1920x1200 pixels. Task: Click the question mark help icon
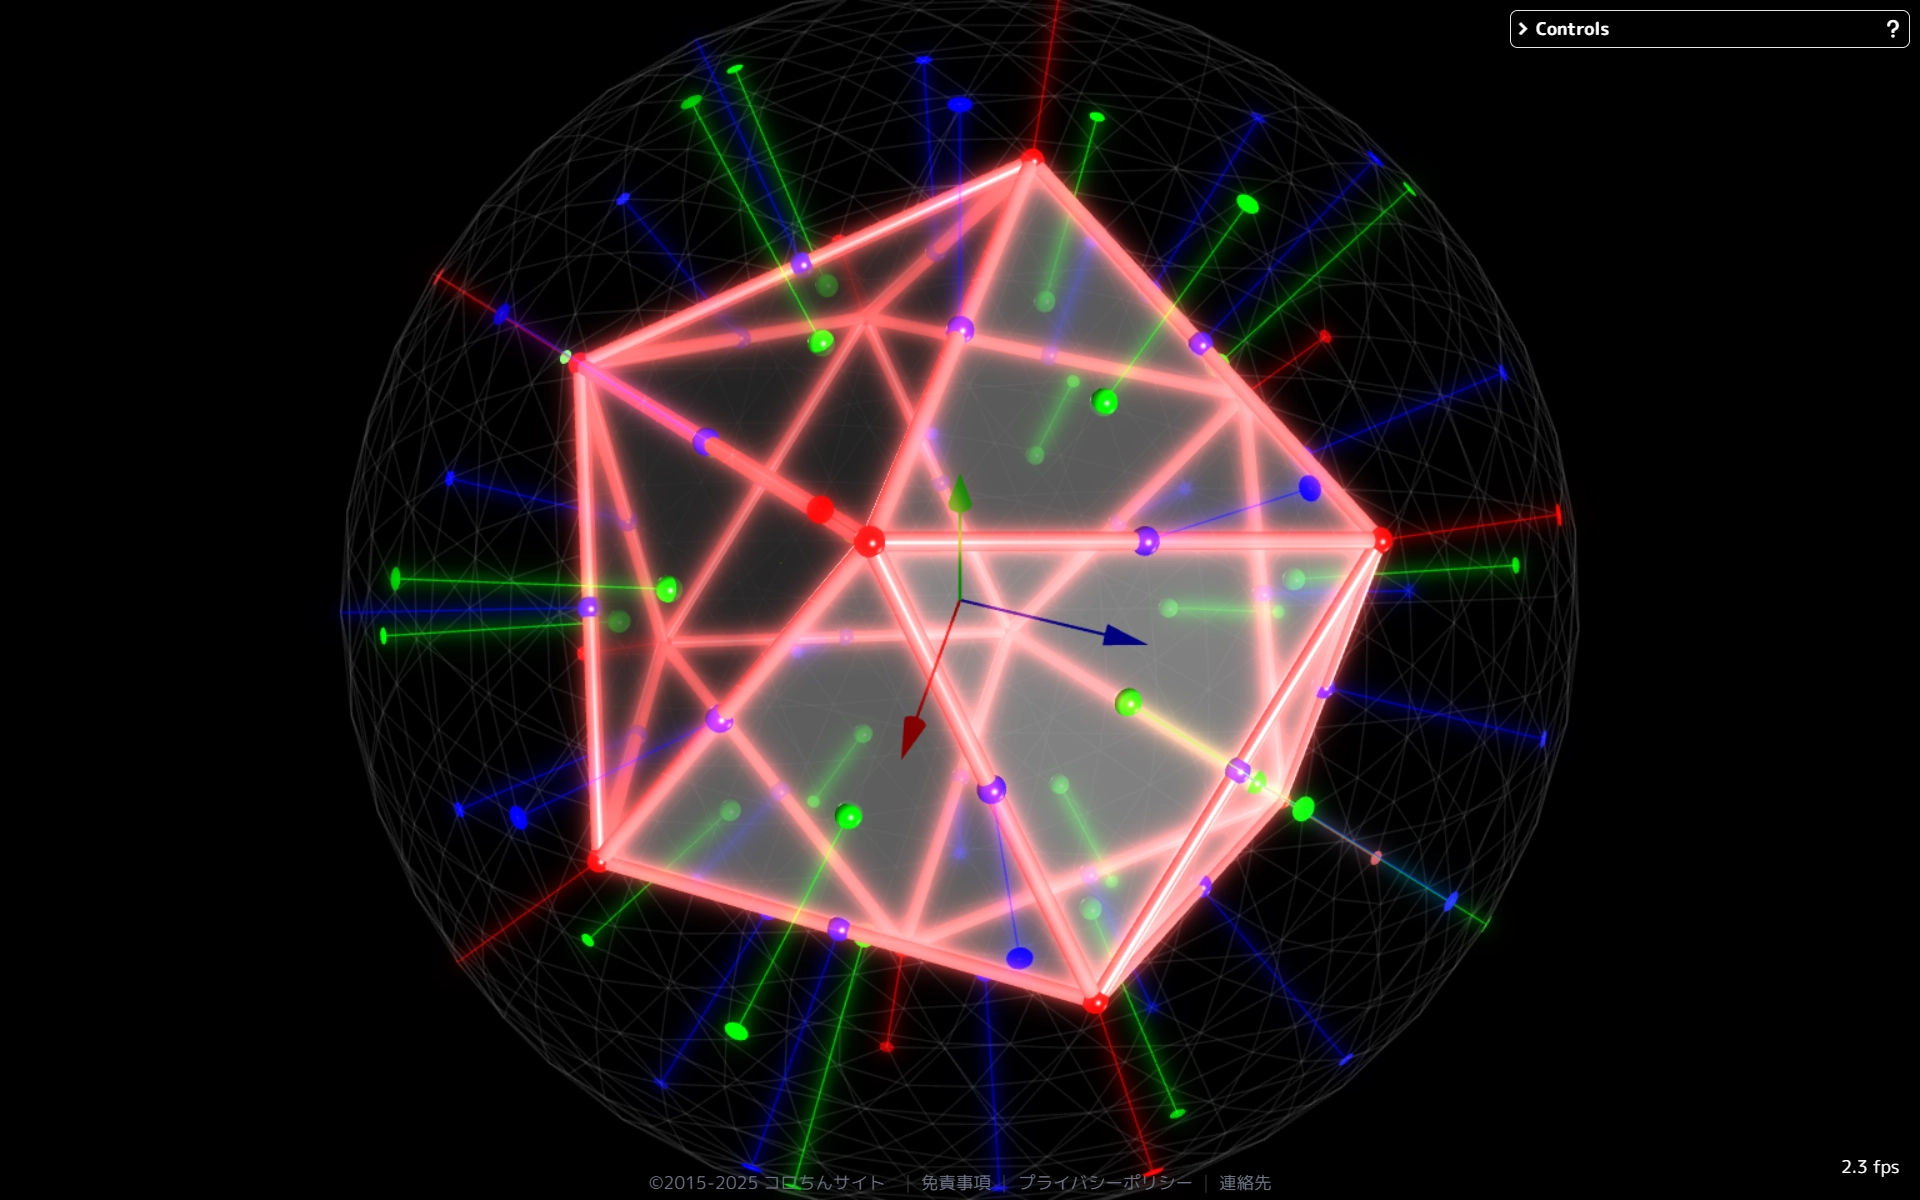pyautogui.click(x=1892, y=29)
